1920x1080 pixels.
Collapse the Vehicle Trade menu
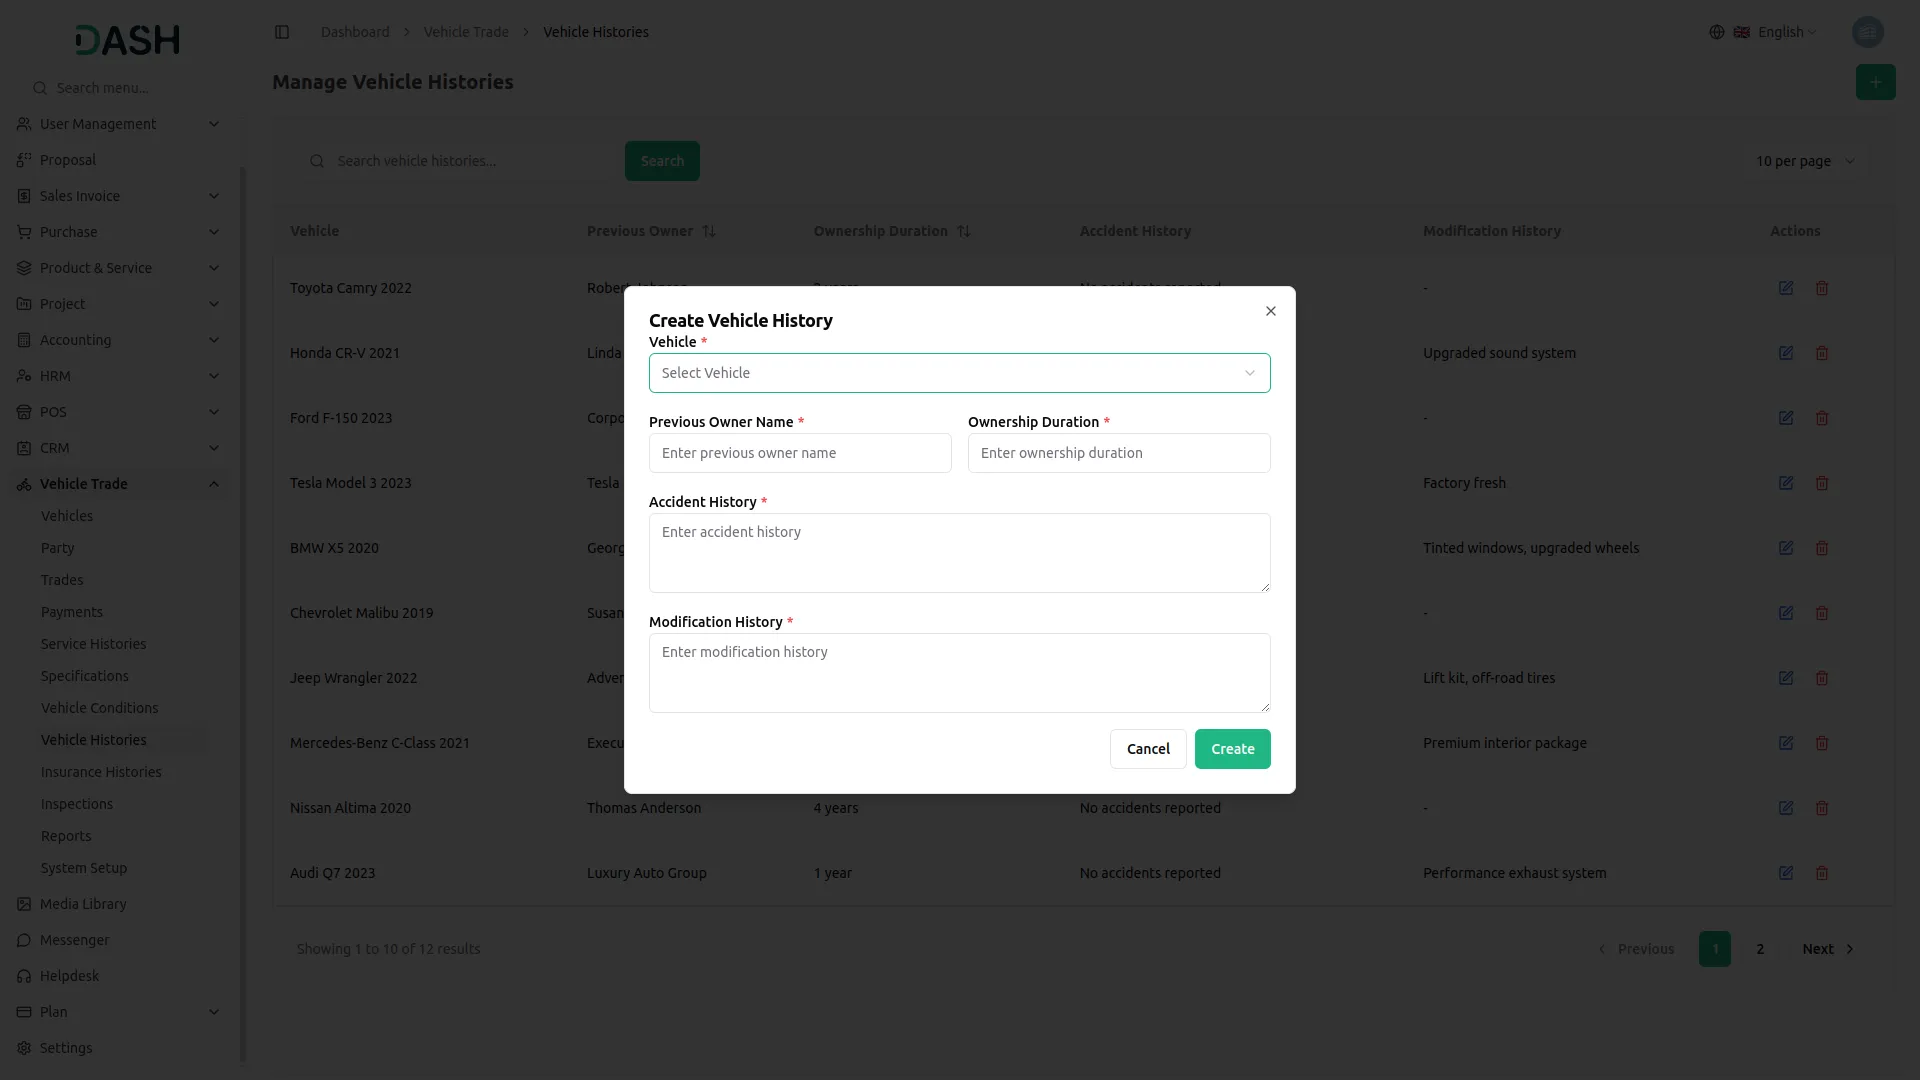click(118, 484)
